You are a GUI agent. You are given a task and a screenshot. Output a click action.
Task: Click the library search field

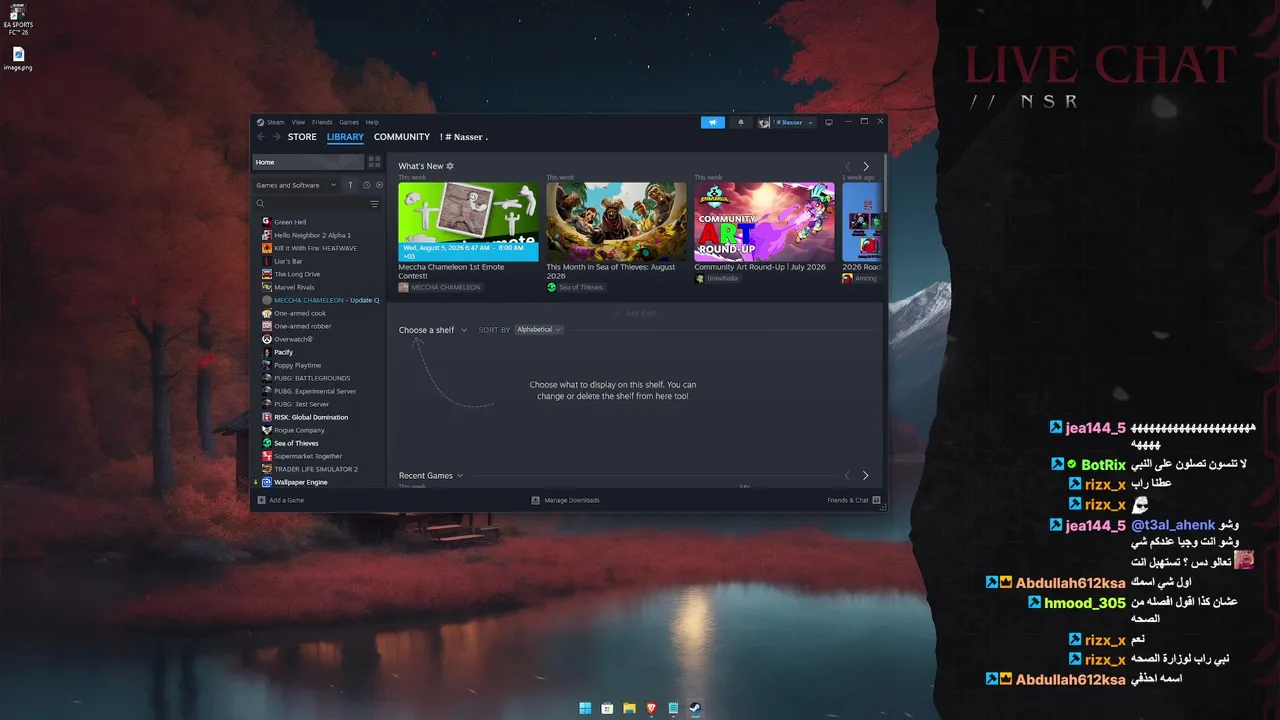[x=312, y=204]
